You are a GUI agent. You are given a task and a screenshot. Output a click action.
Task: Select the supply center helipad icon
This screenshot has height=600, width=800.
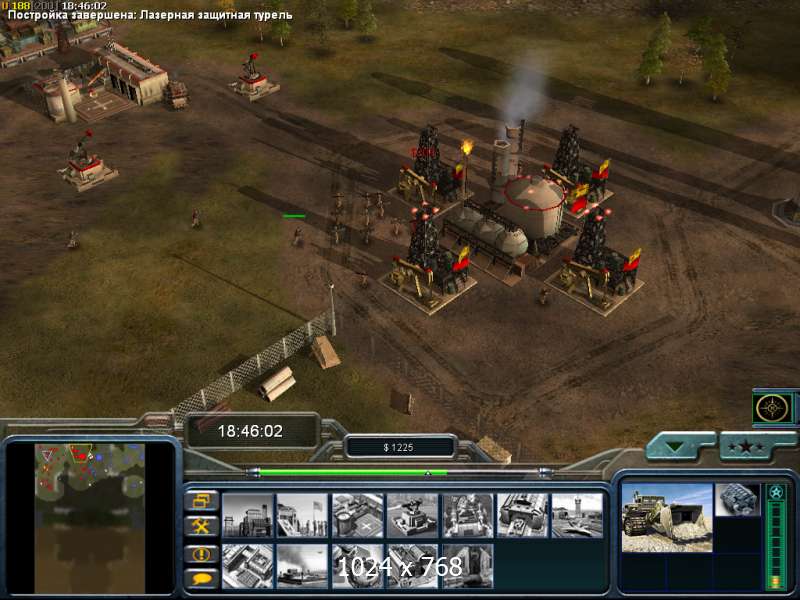(357, 515)
